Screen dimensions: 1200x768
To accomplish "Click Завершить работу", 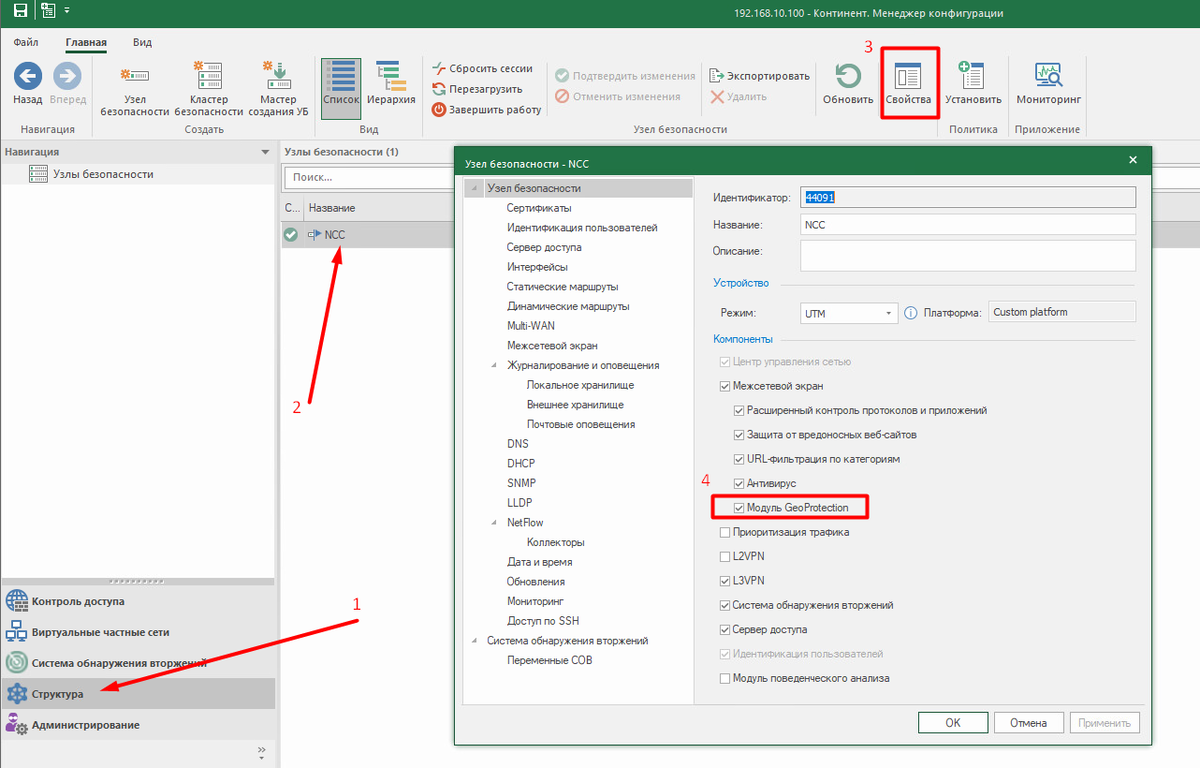I will pos(487,110).
